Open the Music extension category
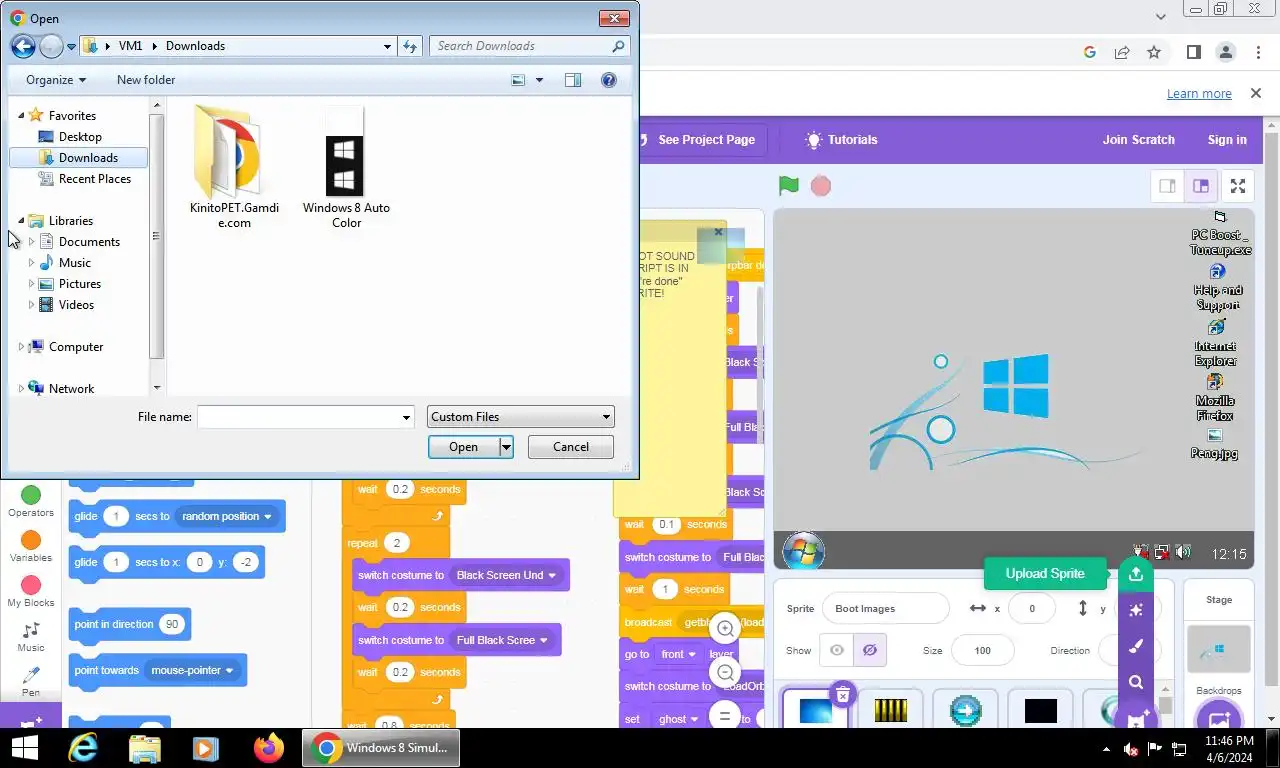 coord(31,637)
